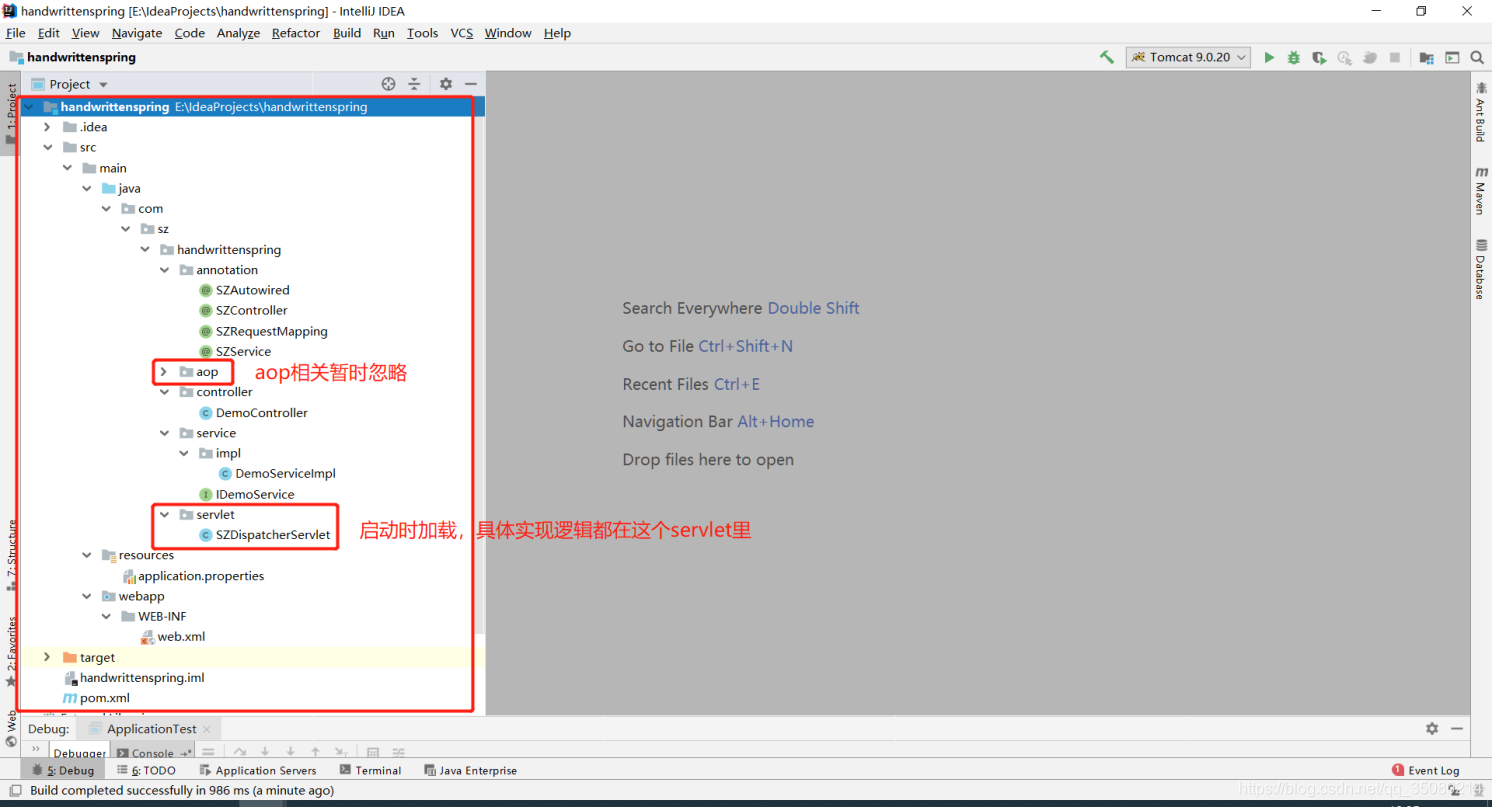Click the Run Anything window icon
Screen dimensions: 1492x807
[x=1452, y=57]
